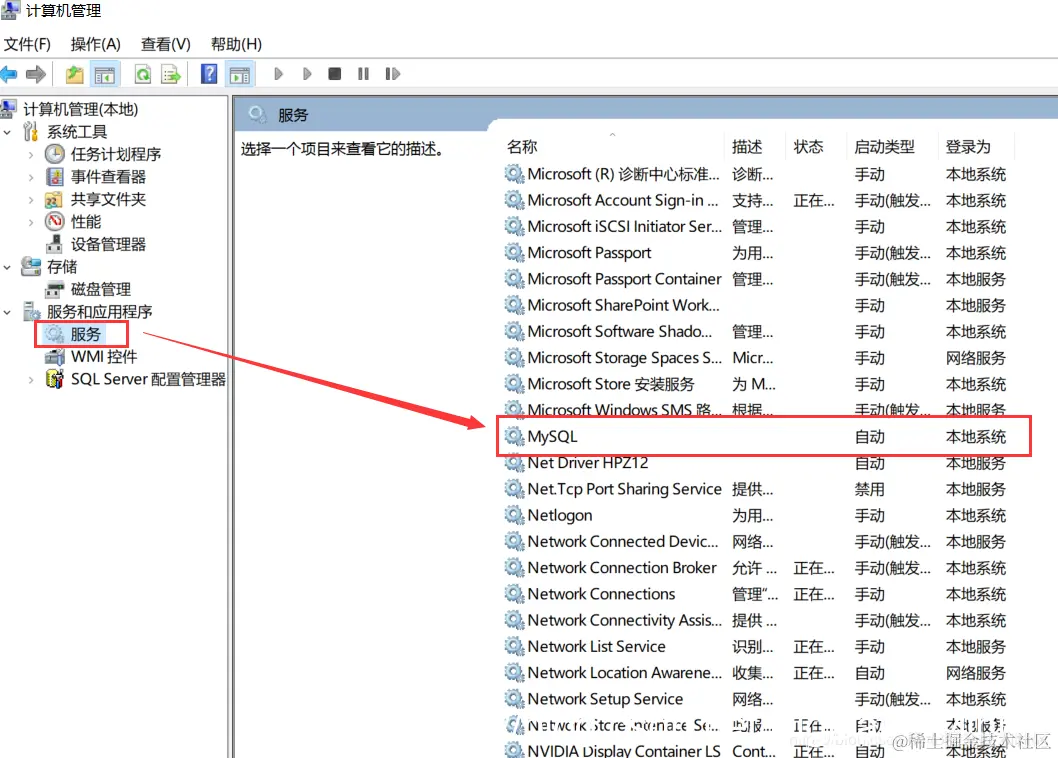Screen dimensions: 1058x758
Task: Click the Pause Service toolbar icon
Action: [x=363, y=74]
